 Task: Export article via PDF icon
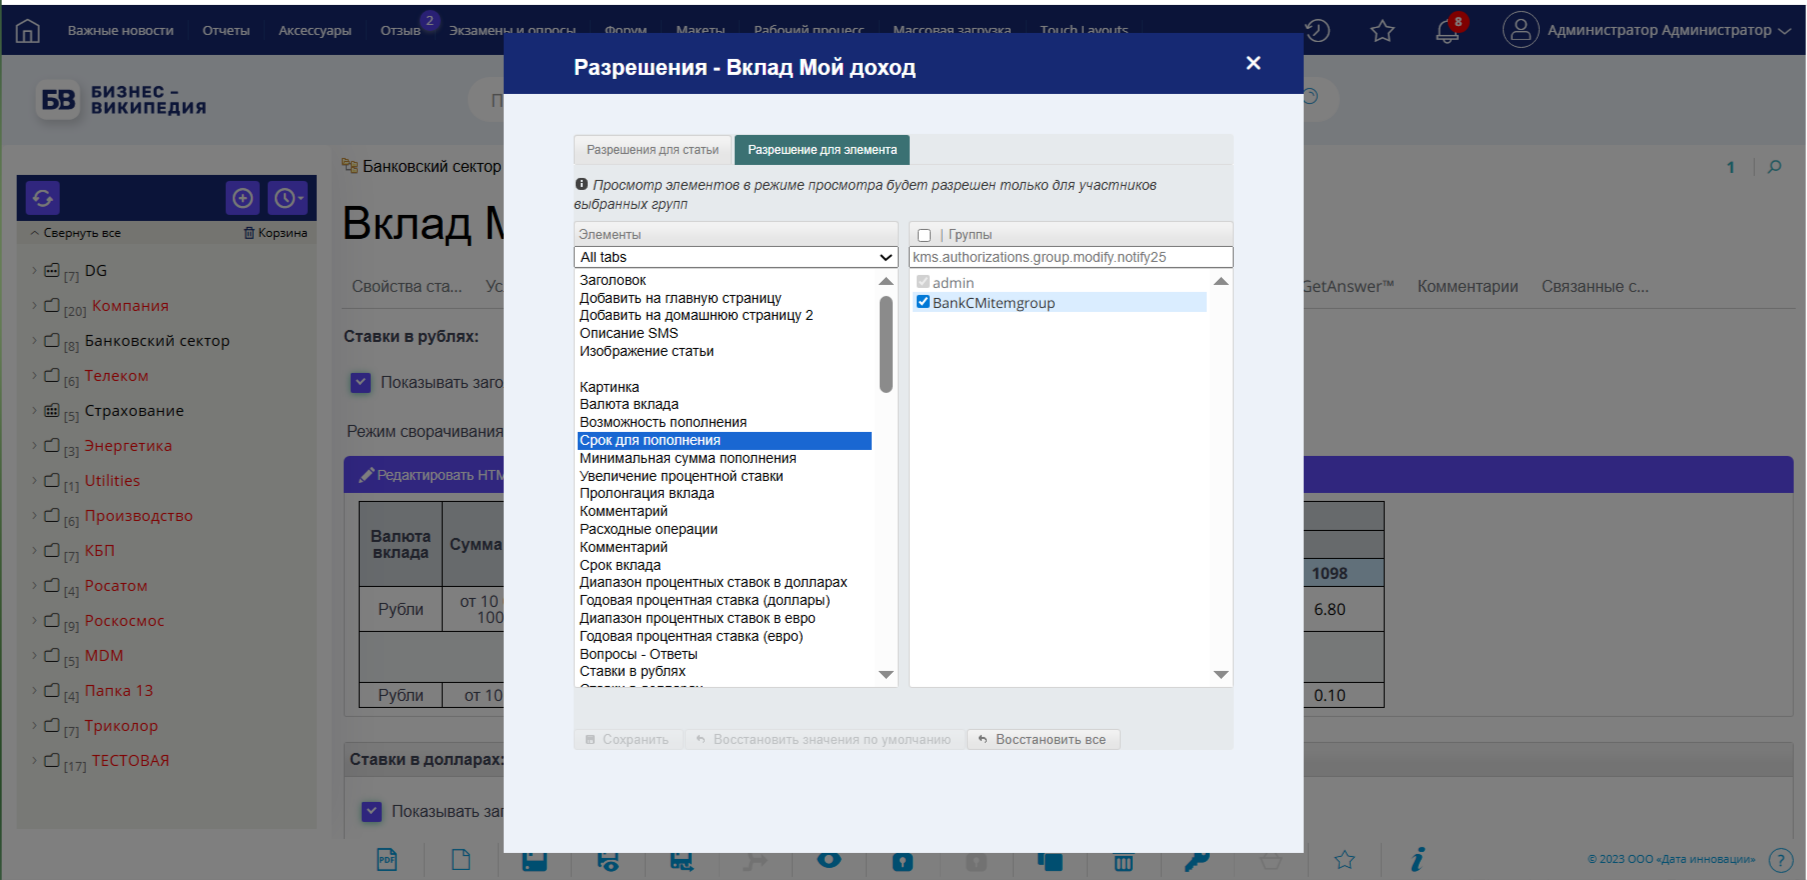point(387,859)
